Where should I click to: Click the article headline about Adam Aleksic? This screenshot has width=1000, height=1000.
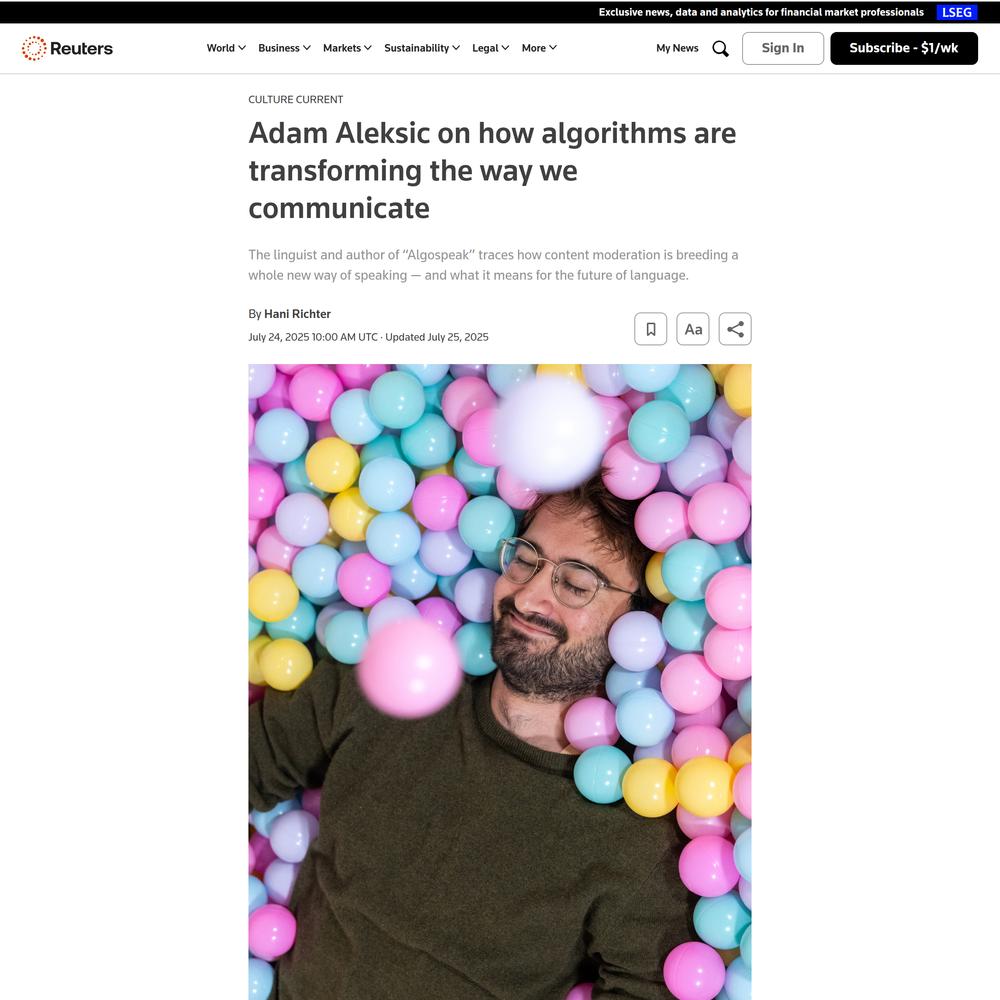tap(492, 170)
